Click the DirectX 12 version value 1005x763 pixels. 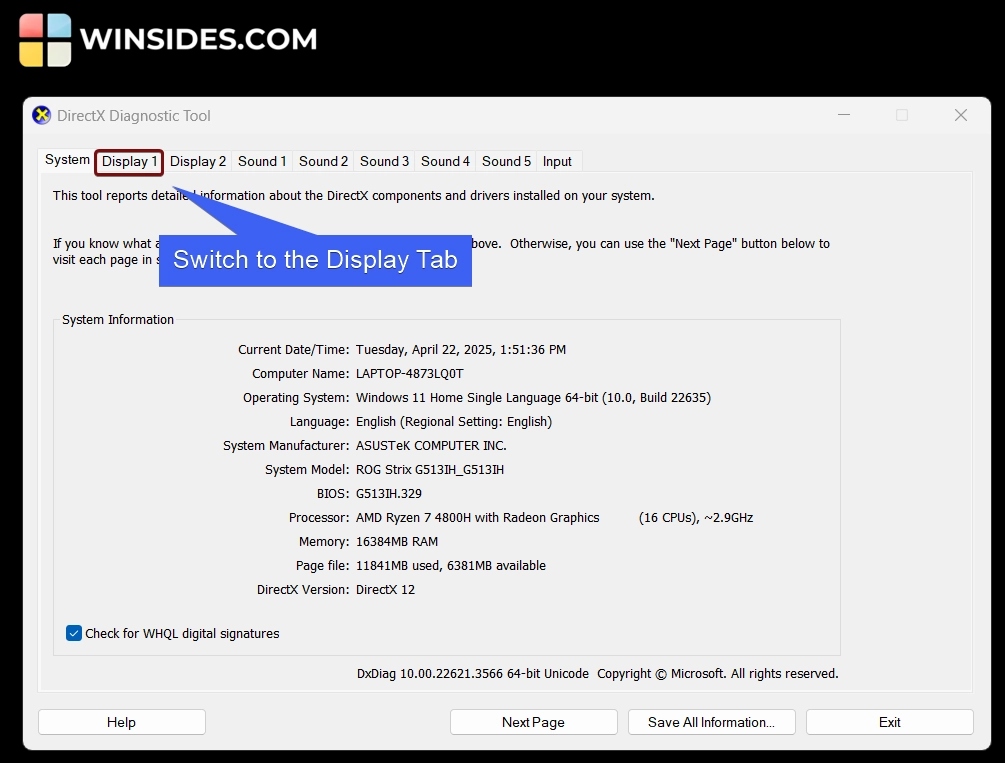(x=385, y=590)
